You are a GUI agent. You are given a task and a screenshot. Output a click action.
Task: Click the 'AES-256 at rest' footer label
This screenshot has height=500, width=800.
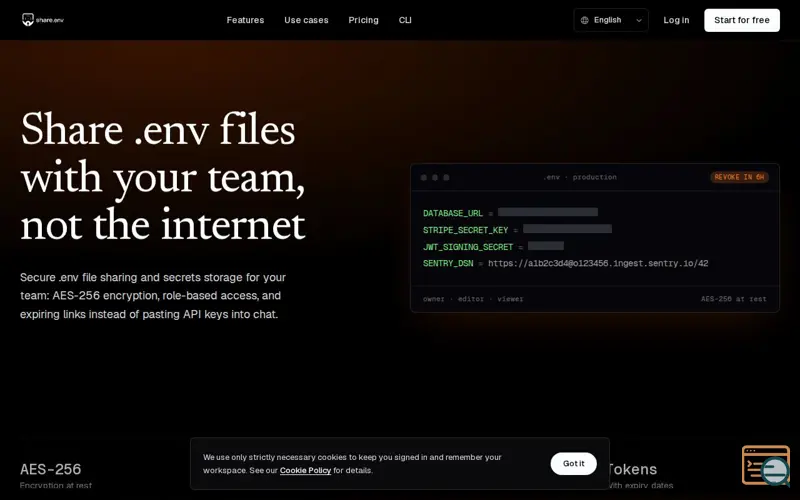733,299
